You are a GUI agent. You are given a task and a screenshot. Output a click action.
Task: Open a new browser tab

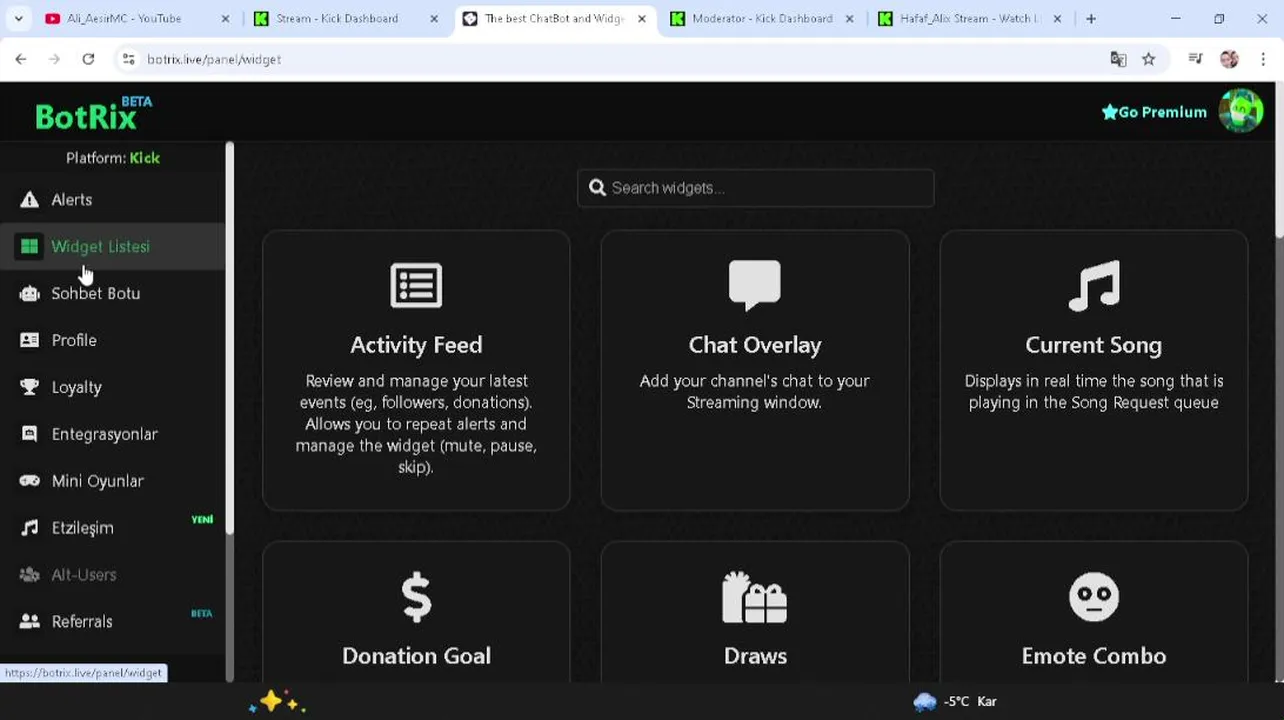pos(1091,18)
